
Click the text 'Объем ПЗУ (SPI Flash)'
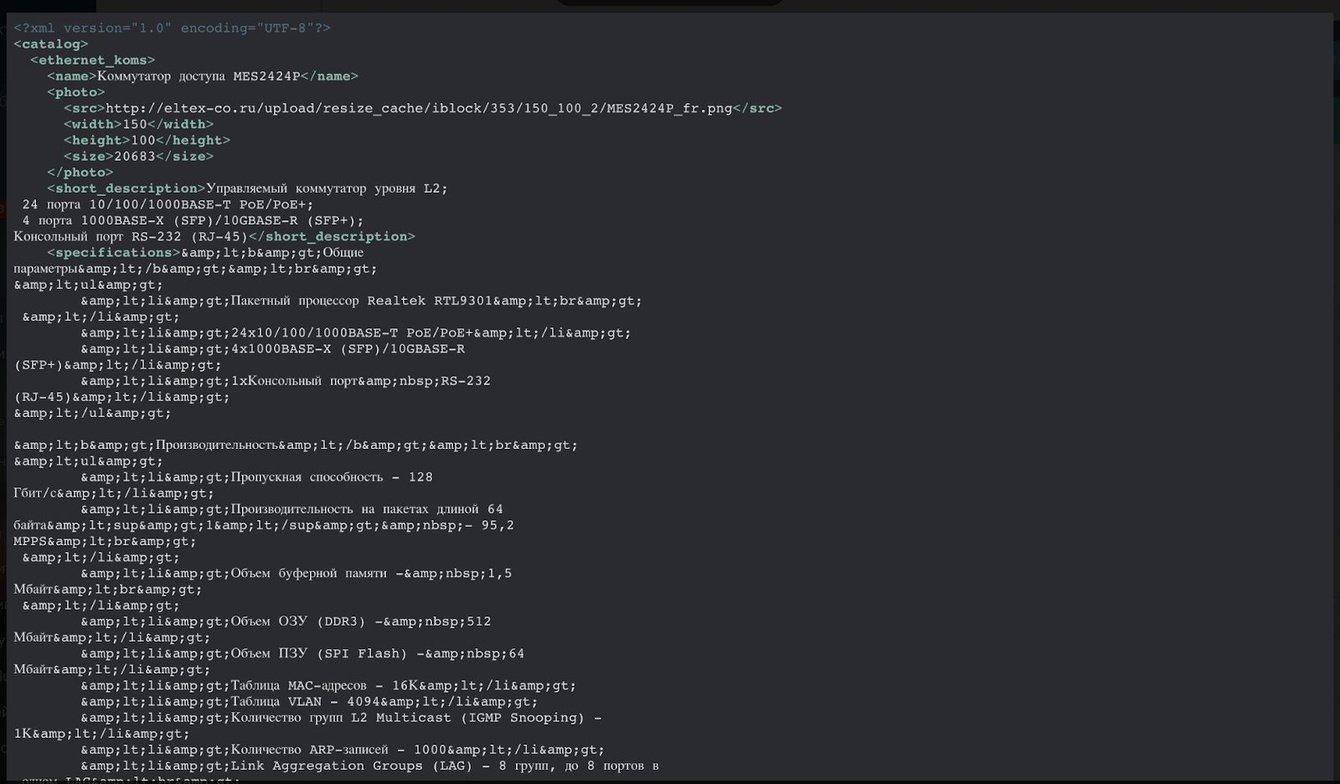tap(318, 653)
